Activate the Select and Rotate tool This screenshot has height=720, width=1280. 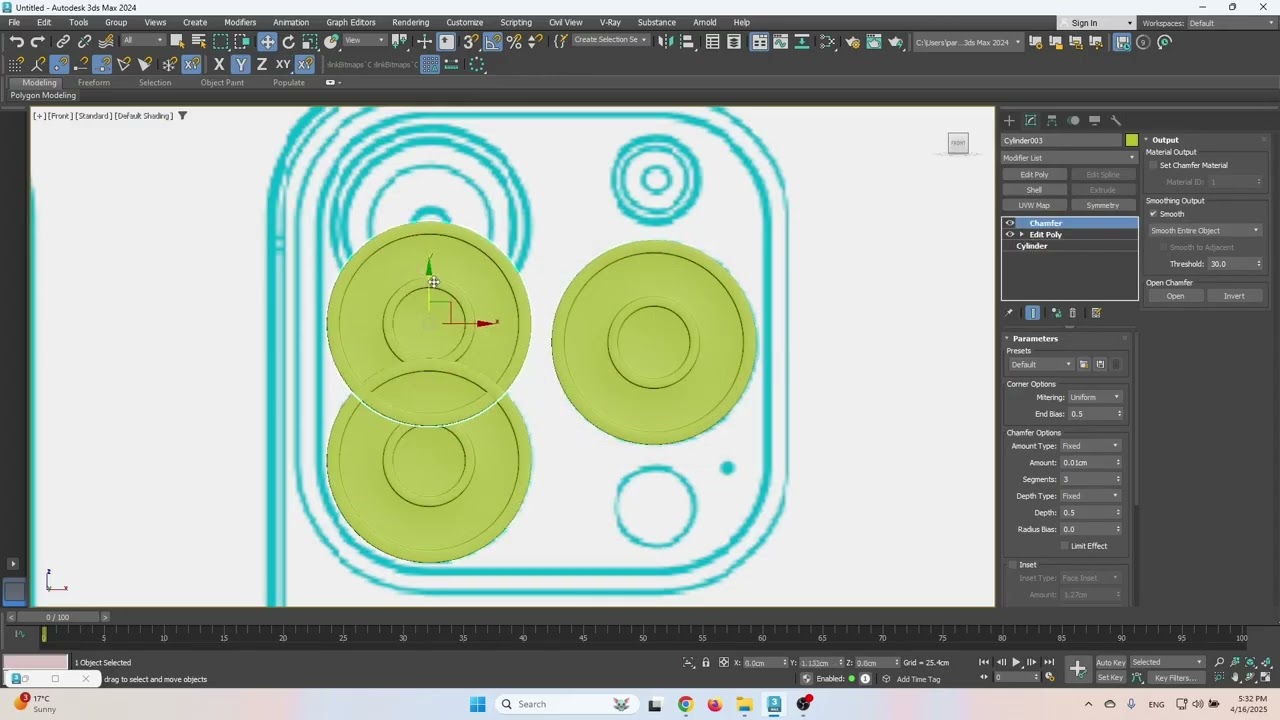pos(289,42)
